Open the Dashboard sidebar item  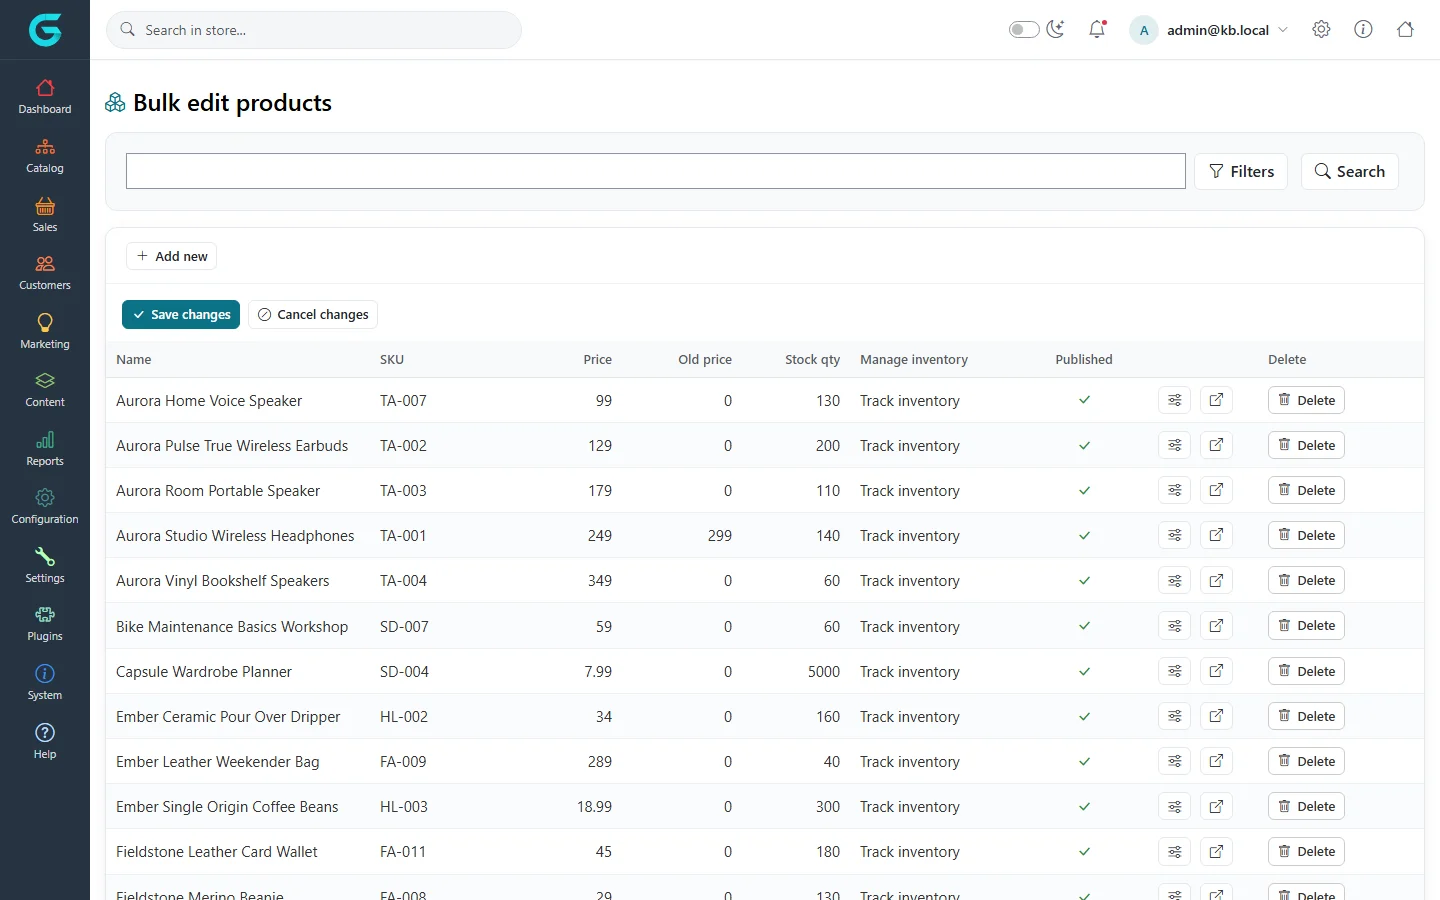(45, 97)
